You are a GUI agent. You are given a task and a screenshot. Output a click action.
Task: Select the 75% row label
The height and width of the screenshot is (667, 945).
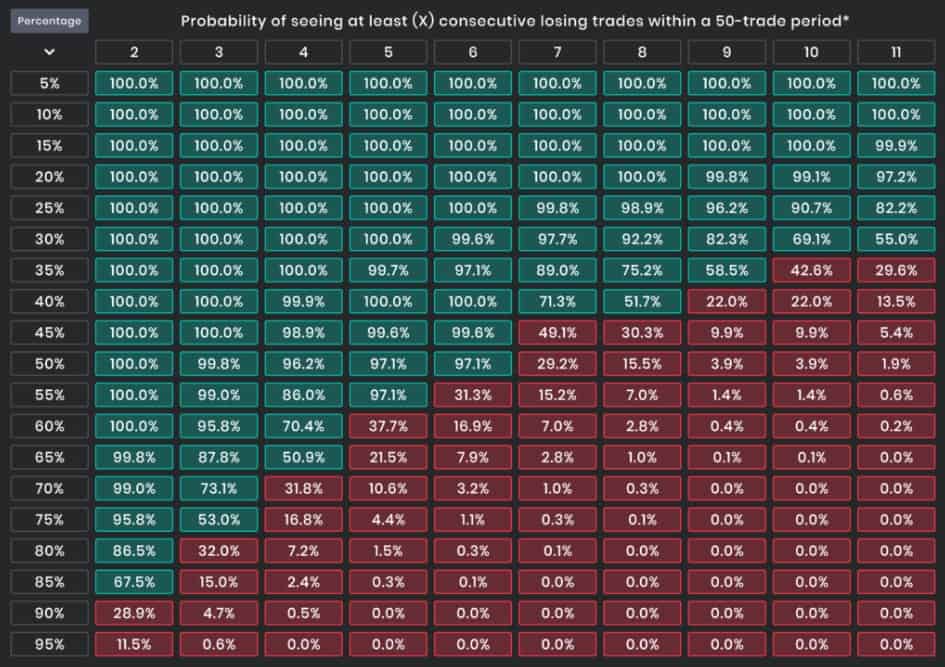(x=49, y=519)
